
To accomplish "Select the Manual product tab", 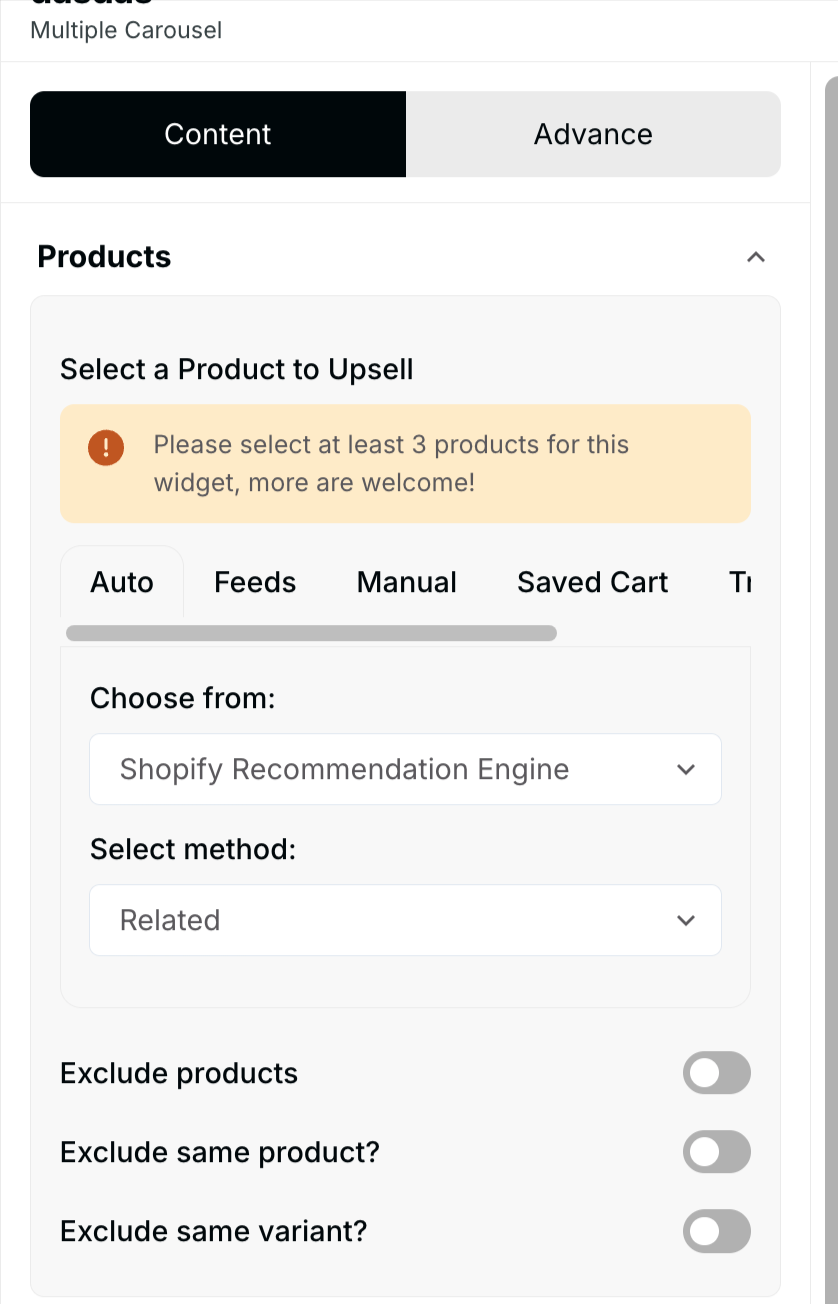I will point(406,582).
